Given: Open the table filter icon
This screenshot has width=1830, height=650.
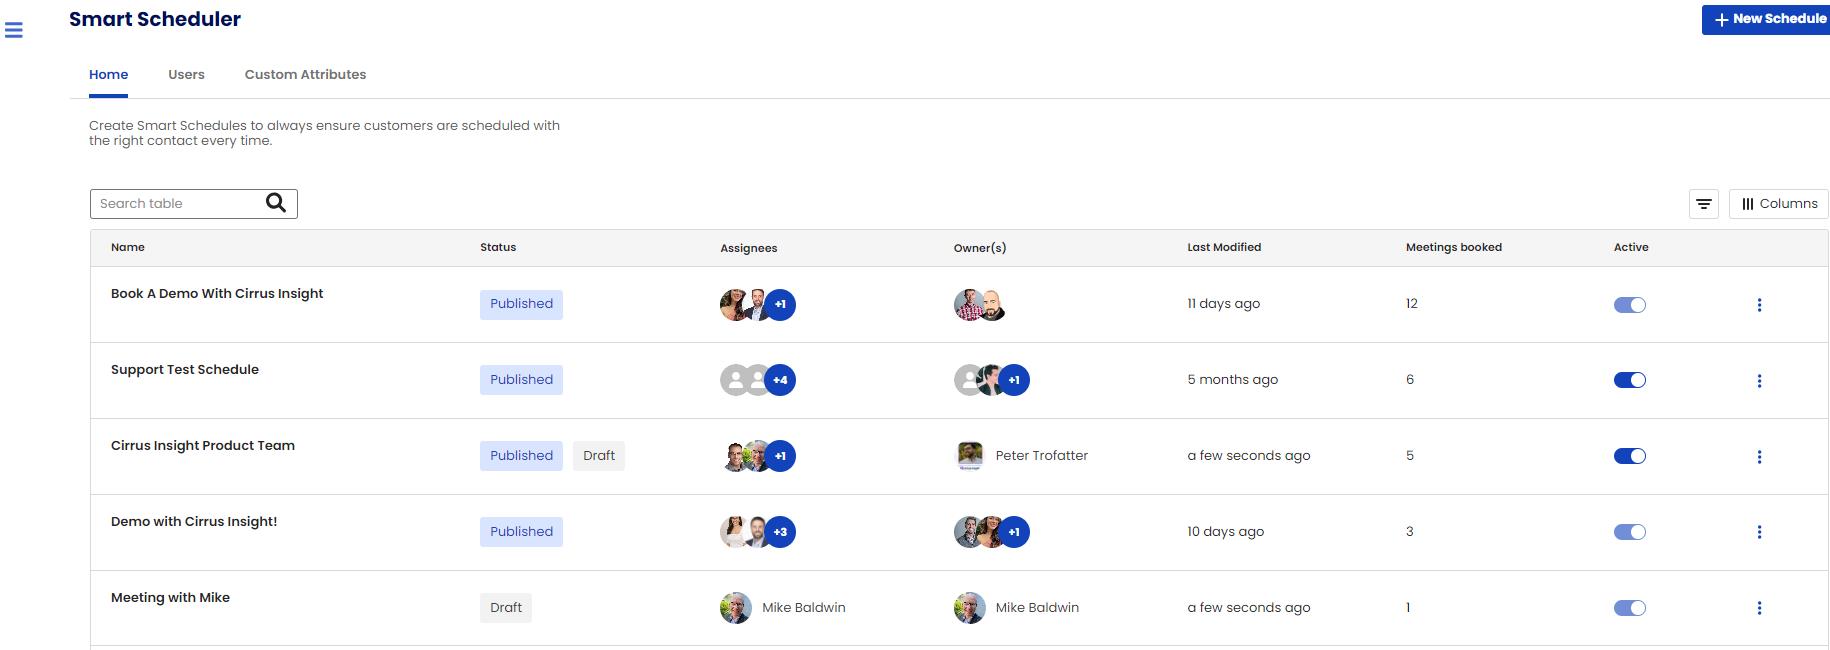Looking at the screenshot, I should coord(1704,204).
